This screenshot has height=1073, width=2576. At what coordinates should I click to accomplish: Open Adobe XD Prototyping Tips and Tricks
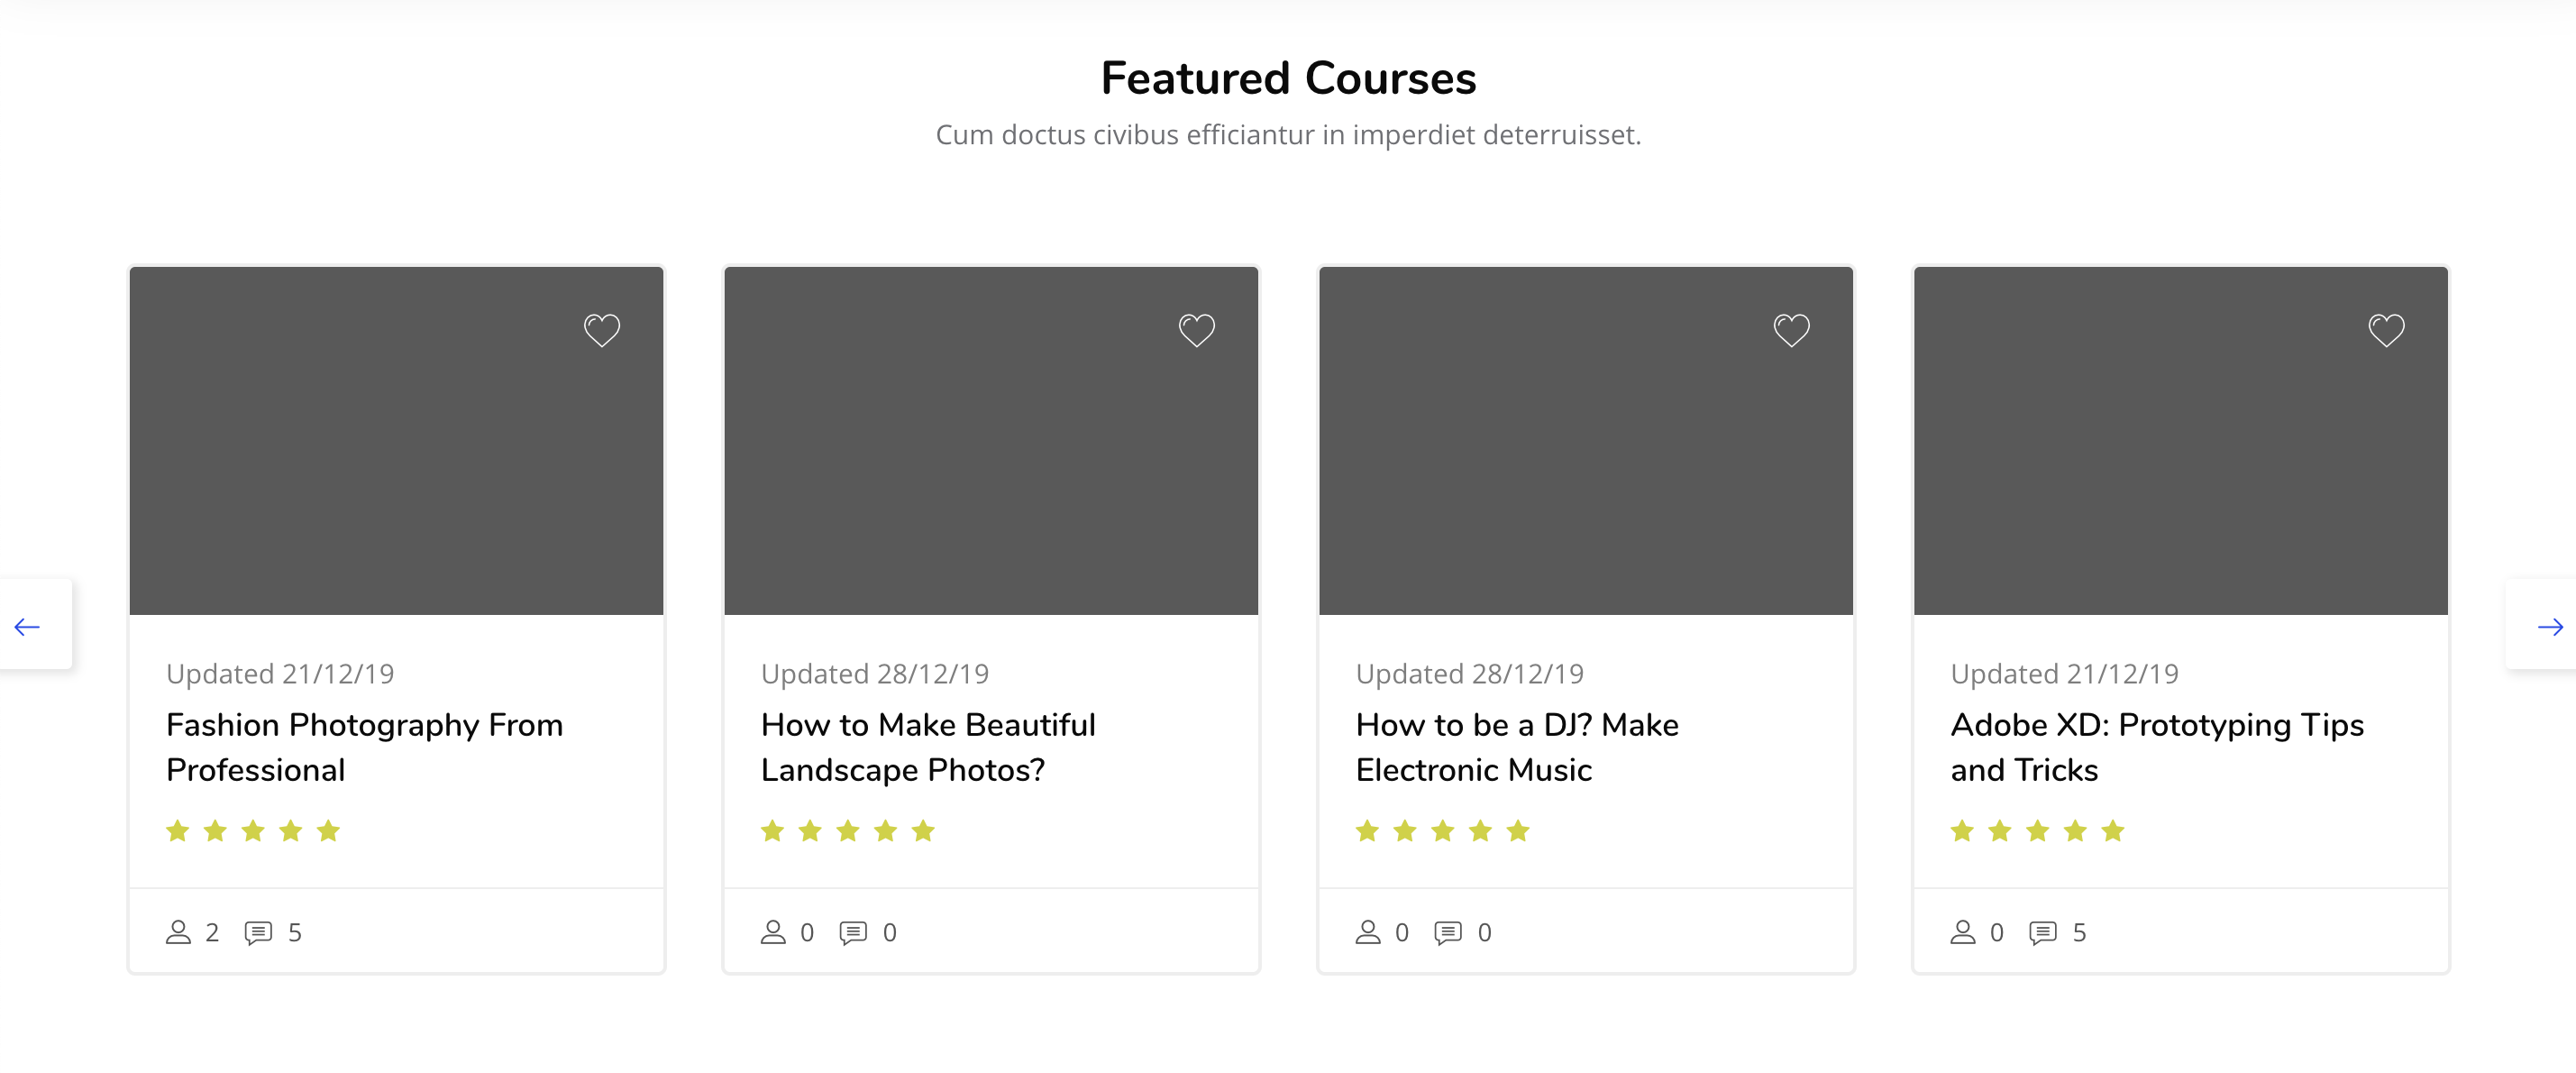click(x=2157, y=747)
